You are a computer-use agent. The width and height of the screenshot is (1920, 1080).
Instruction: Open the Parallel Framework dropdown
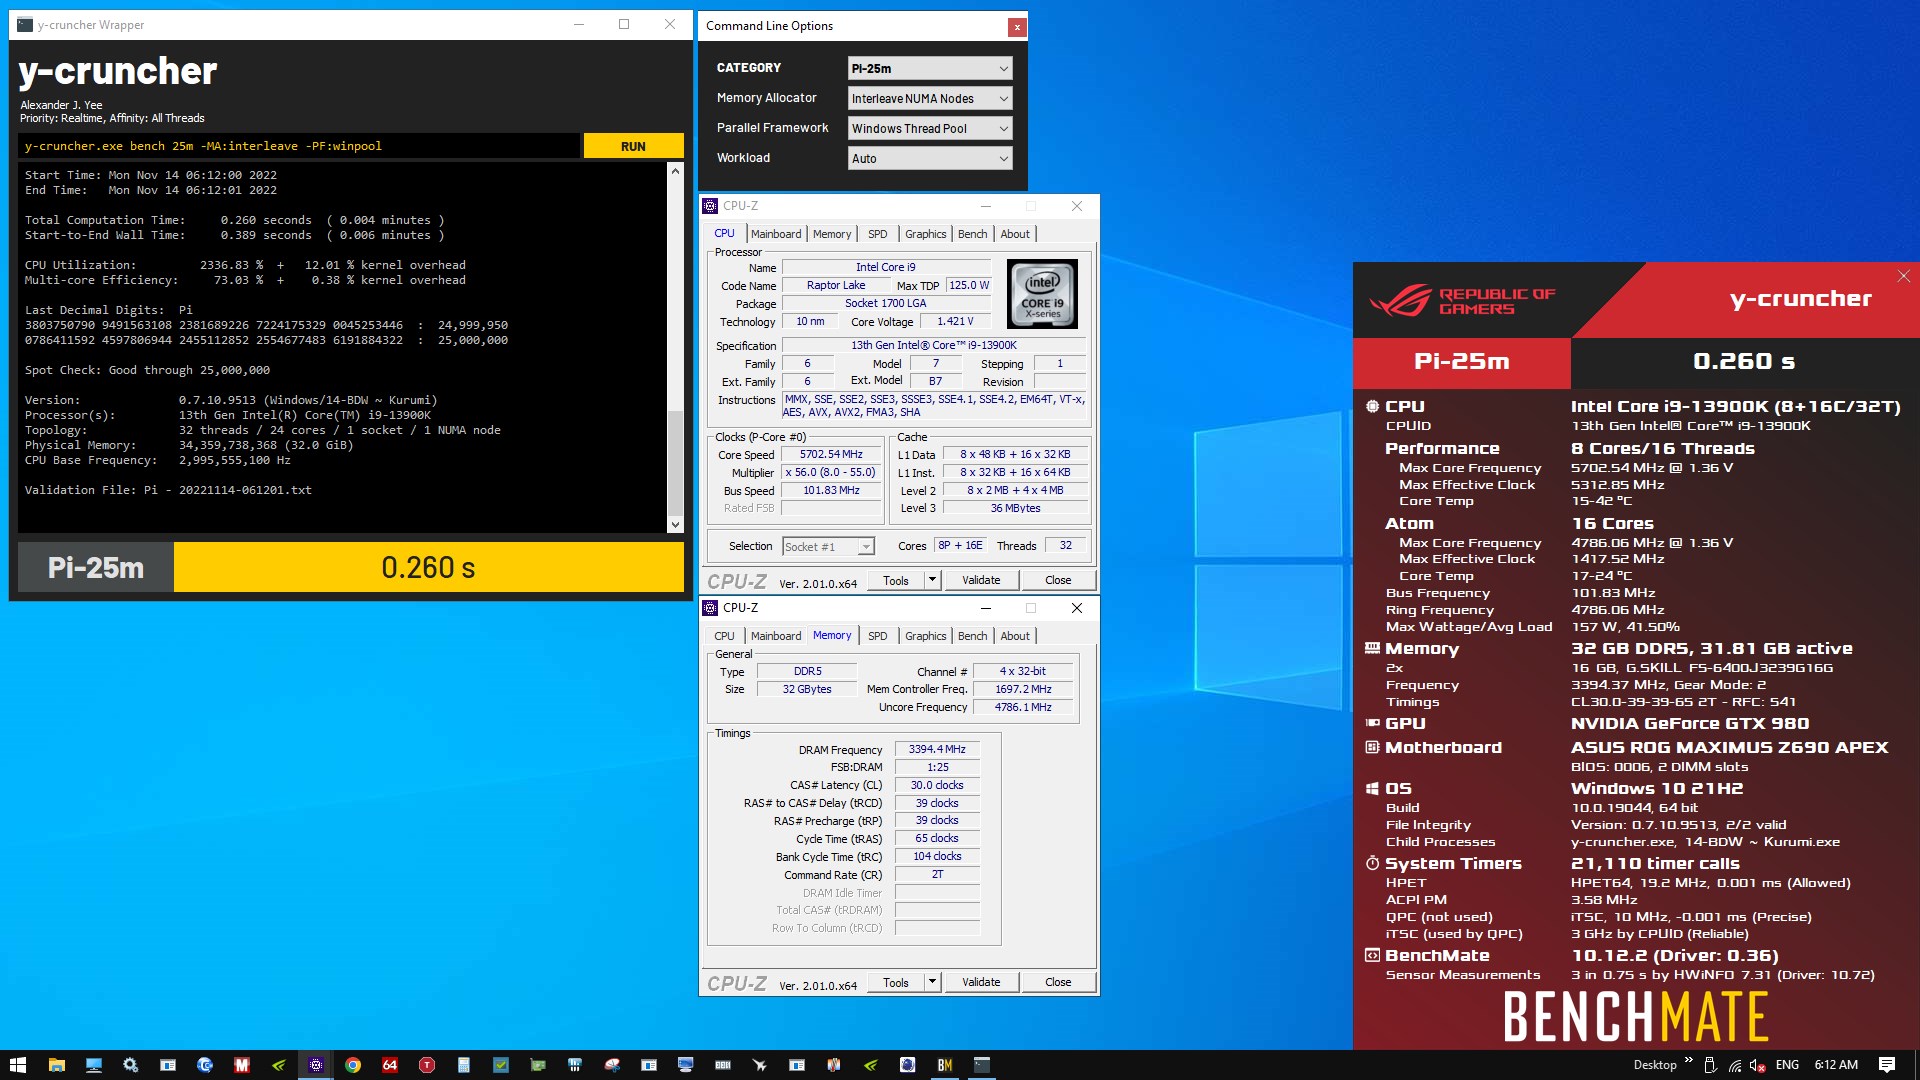point(930,128)
